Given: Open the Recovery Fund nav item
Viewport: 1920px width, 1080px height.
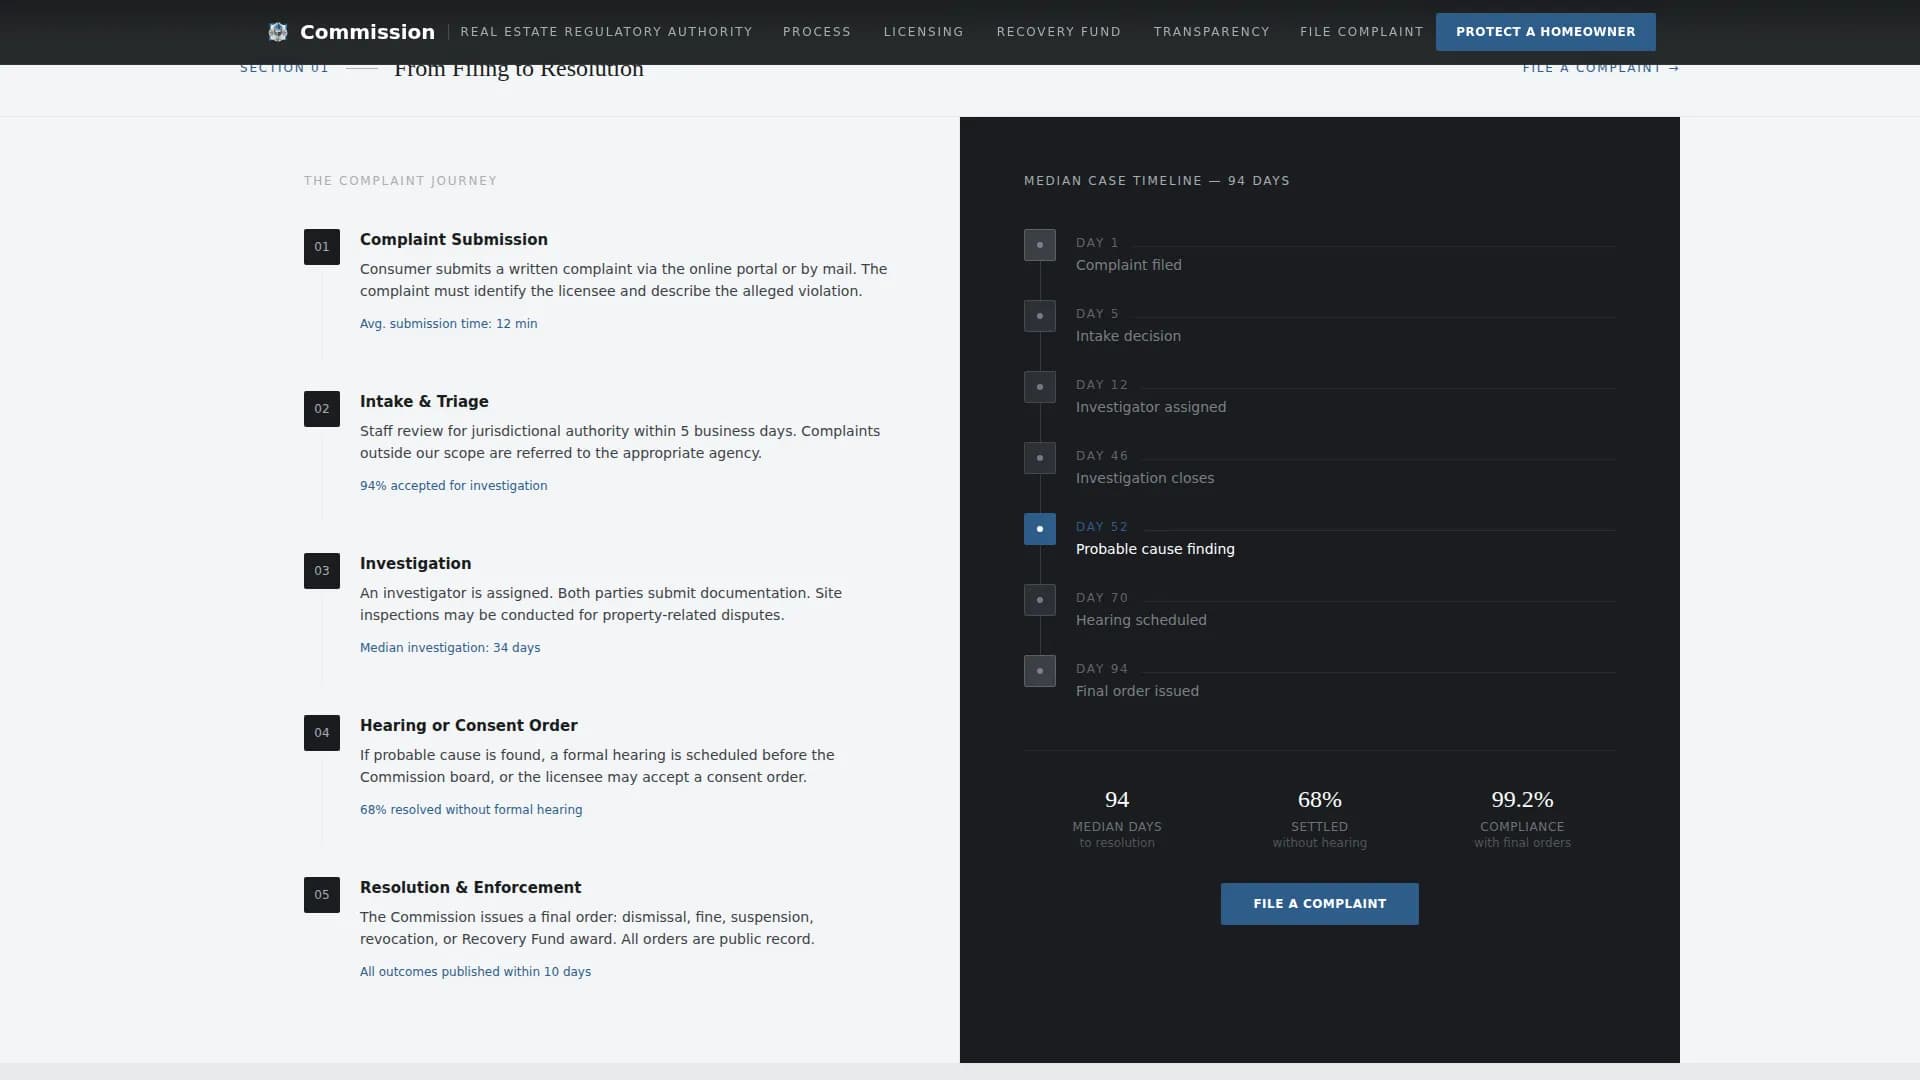Looking at the screenshot, I should click(x=1059, y=32).
